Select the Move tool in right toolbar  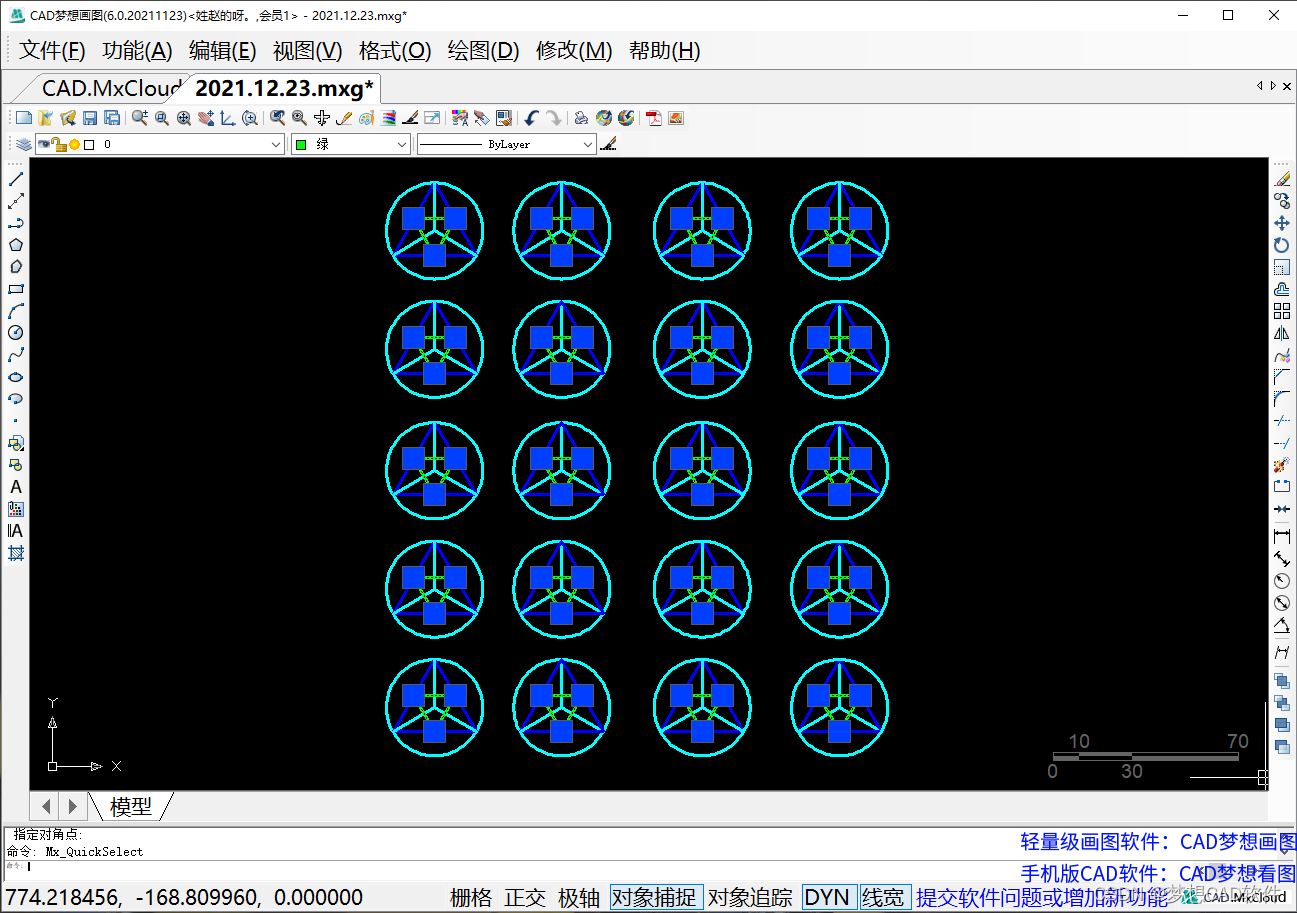(x=1282, y=223)
